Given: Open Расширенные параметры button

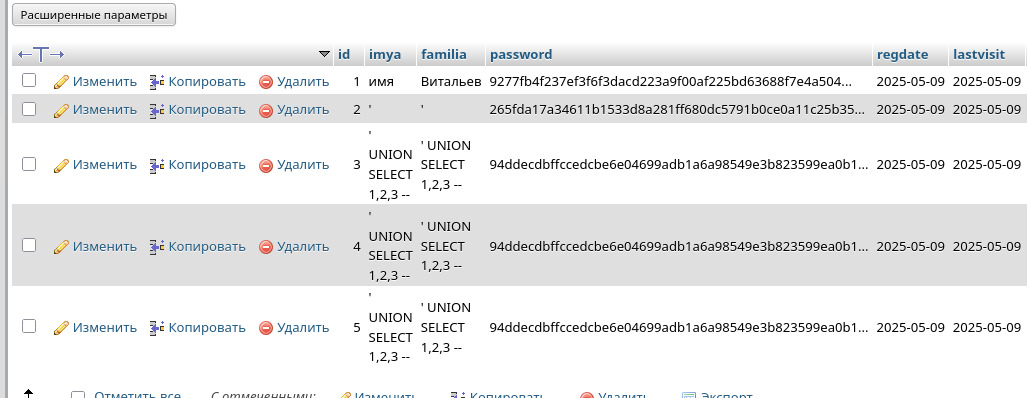Looking at the screenshot, I should tap(94, 15).
